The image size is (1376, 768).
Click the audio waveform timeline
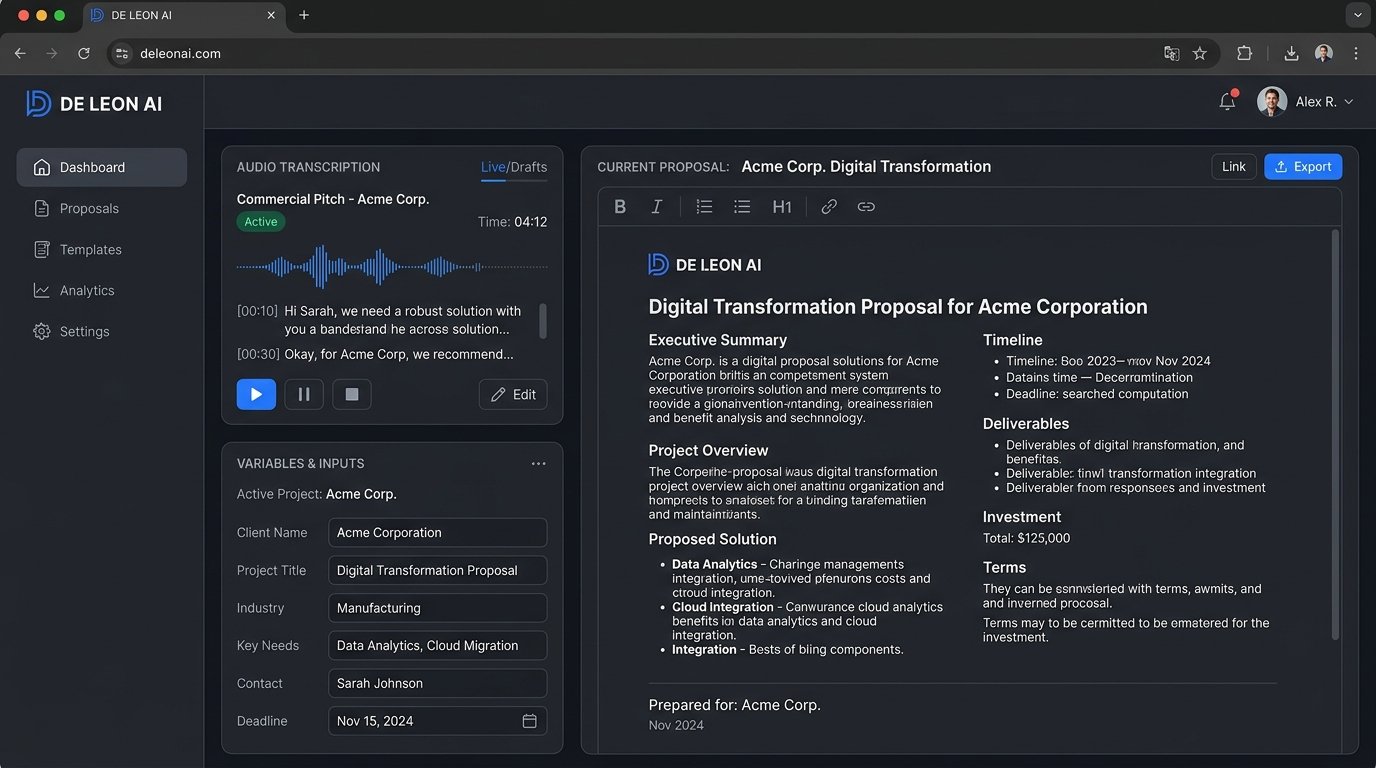392,267
